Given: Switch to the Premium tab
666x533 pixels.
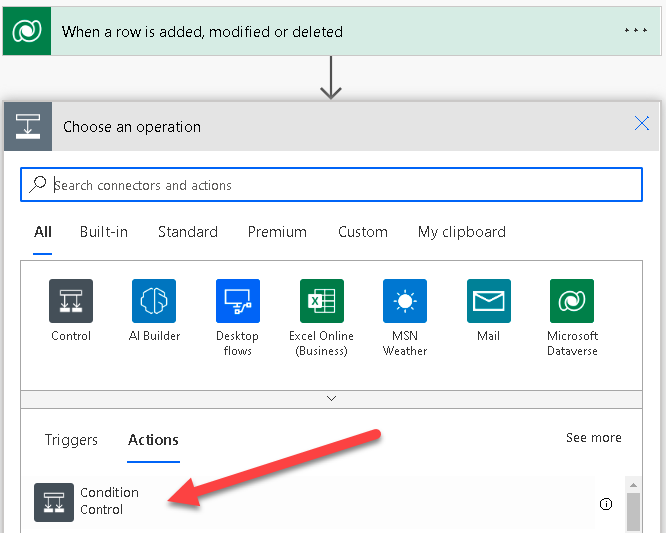Looking at the screenshot, I should point(277,232).
